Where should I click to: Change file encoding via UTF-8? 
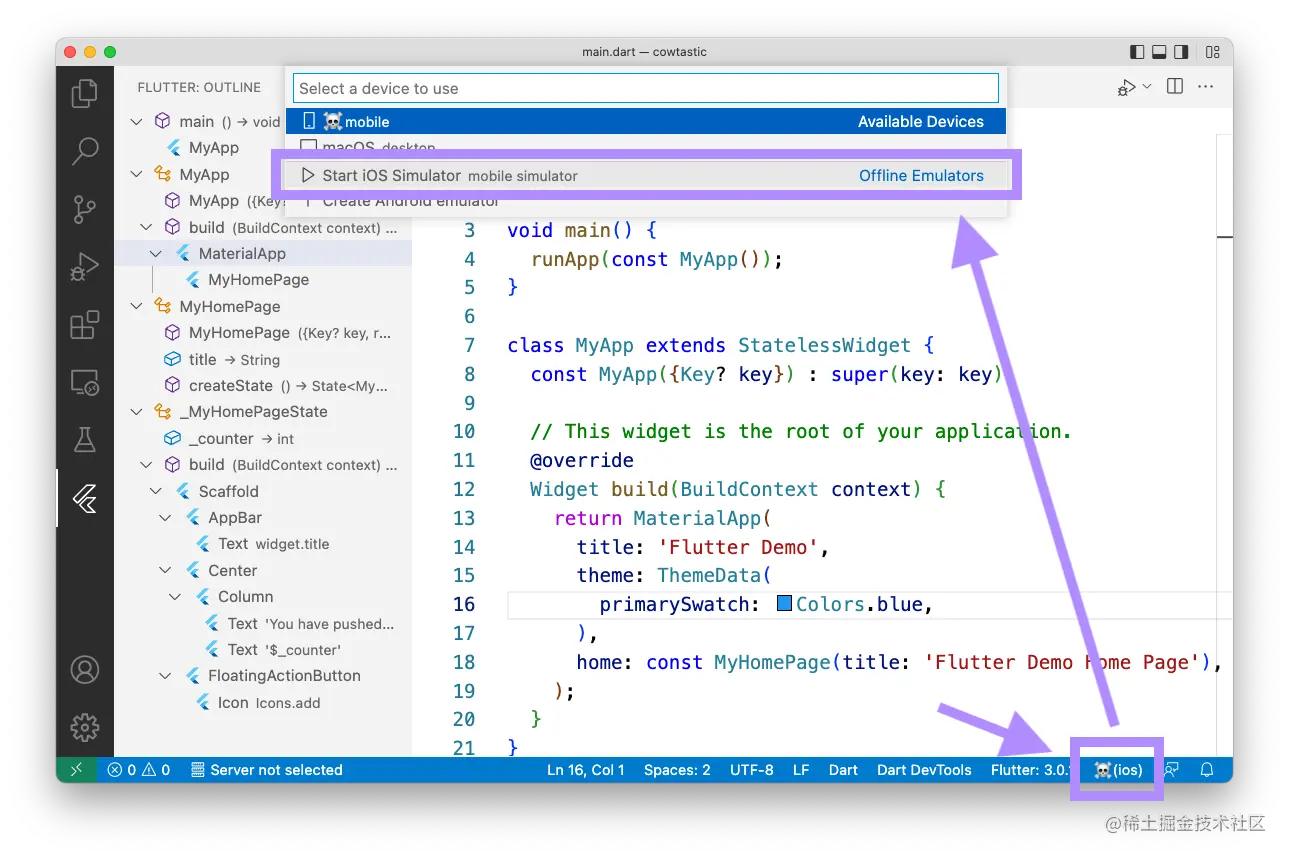752,770
